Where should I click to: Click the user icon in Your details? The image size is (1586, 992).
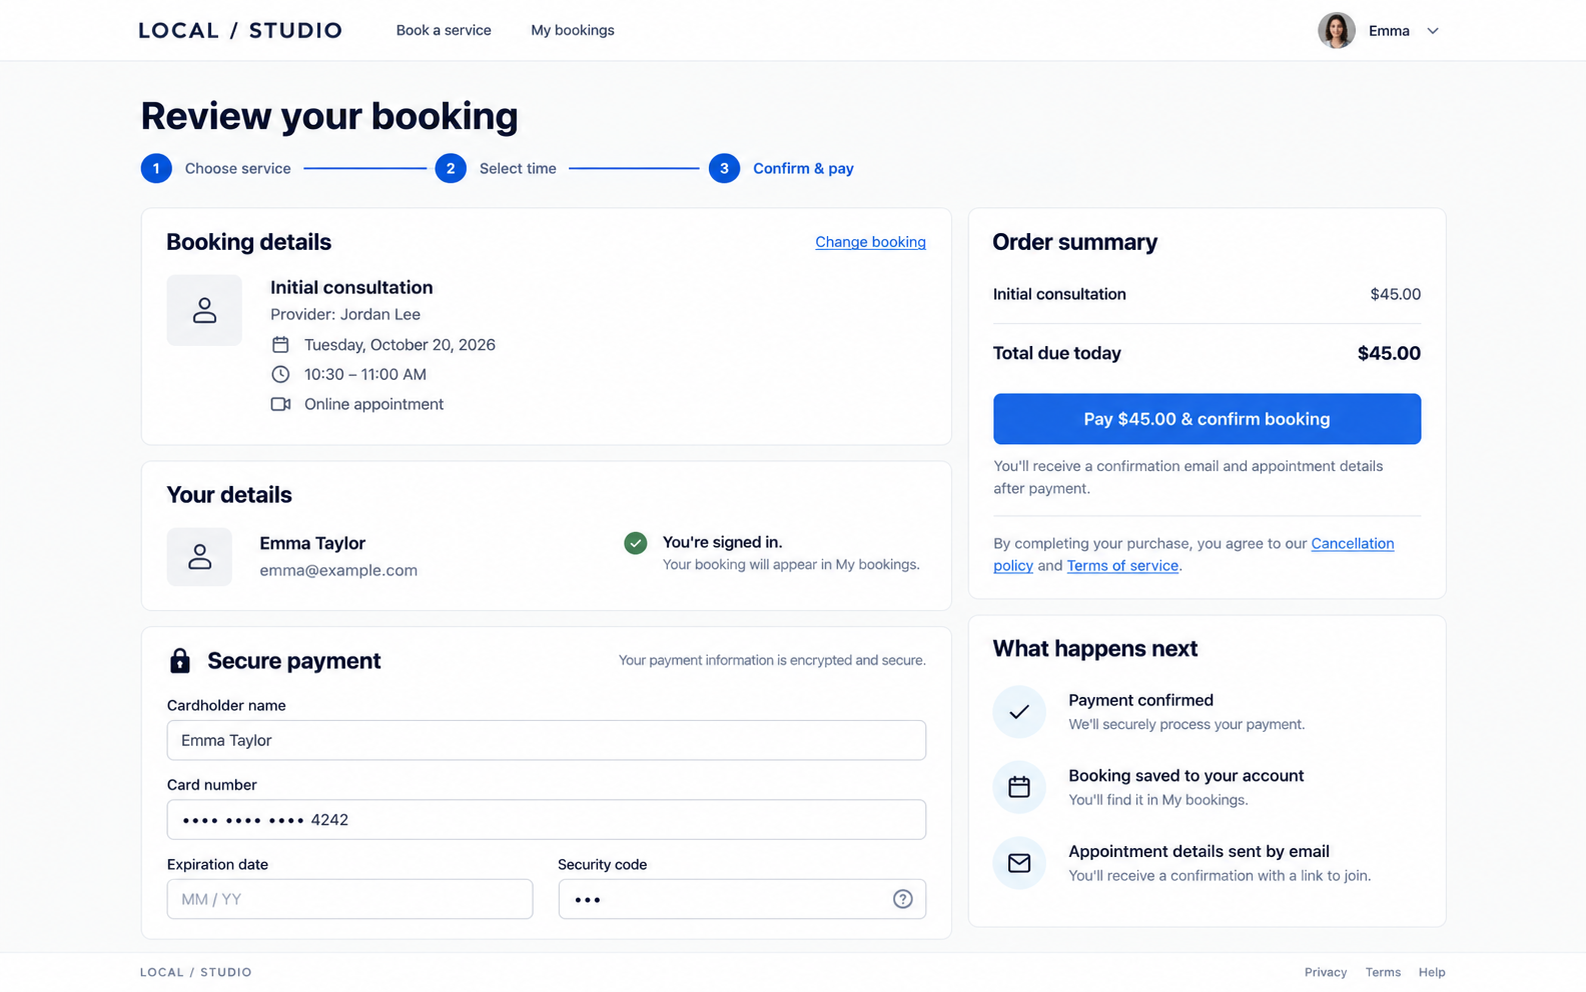point(199,557)
